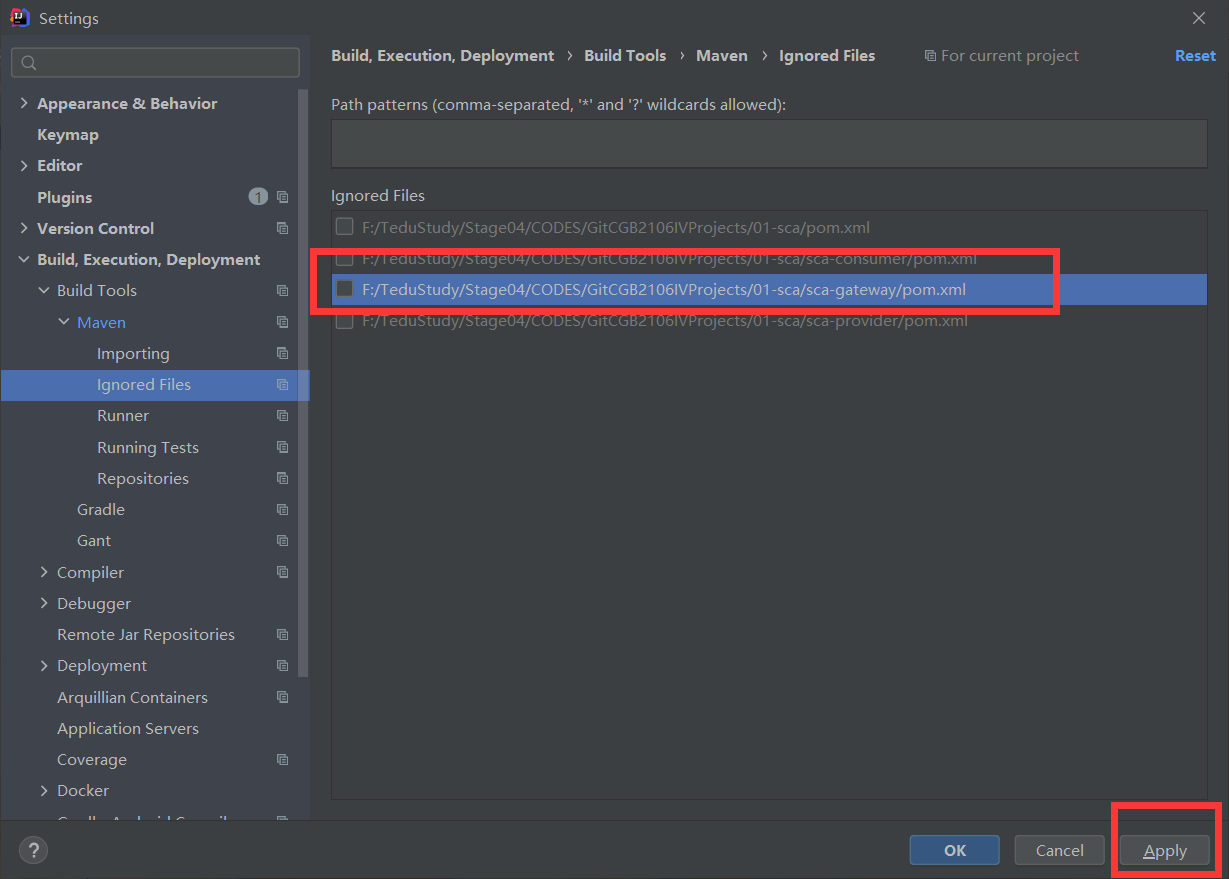
Task: Collapse Build, Execution, Deployment section
Action: [24, 259]
